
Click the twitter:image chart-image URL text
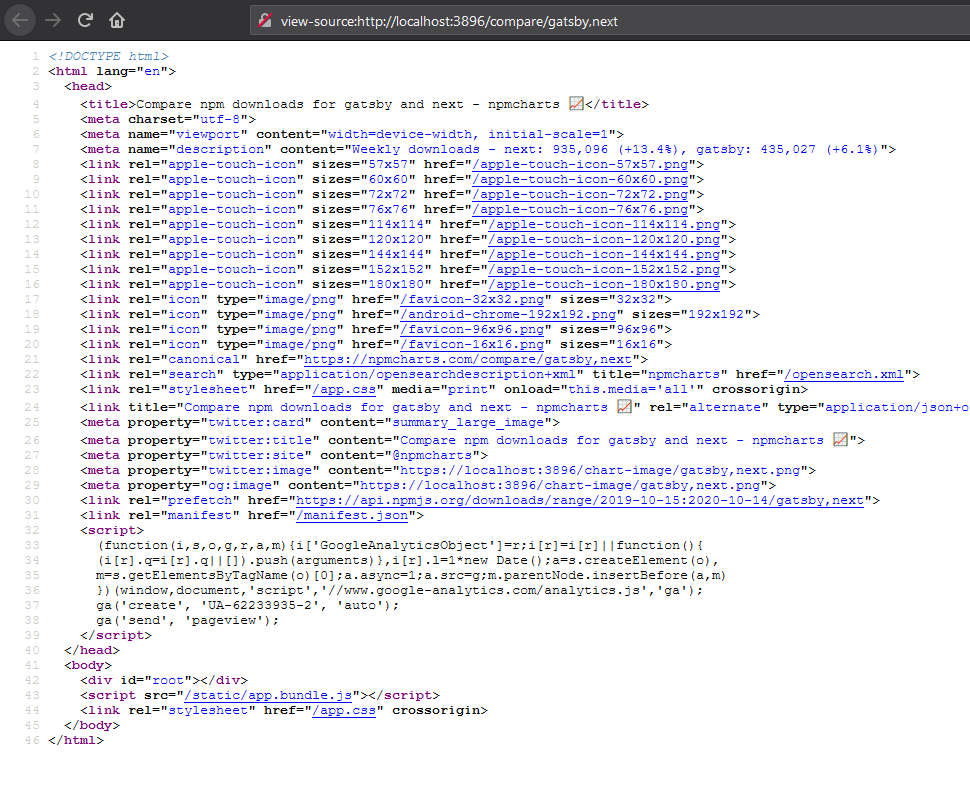click(600, 471)
